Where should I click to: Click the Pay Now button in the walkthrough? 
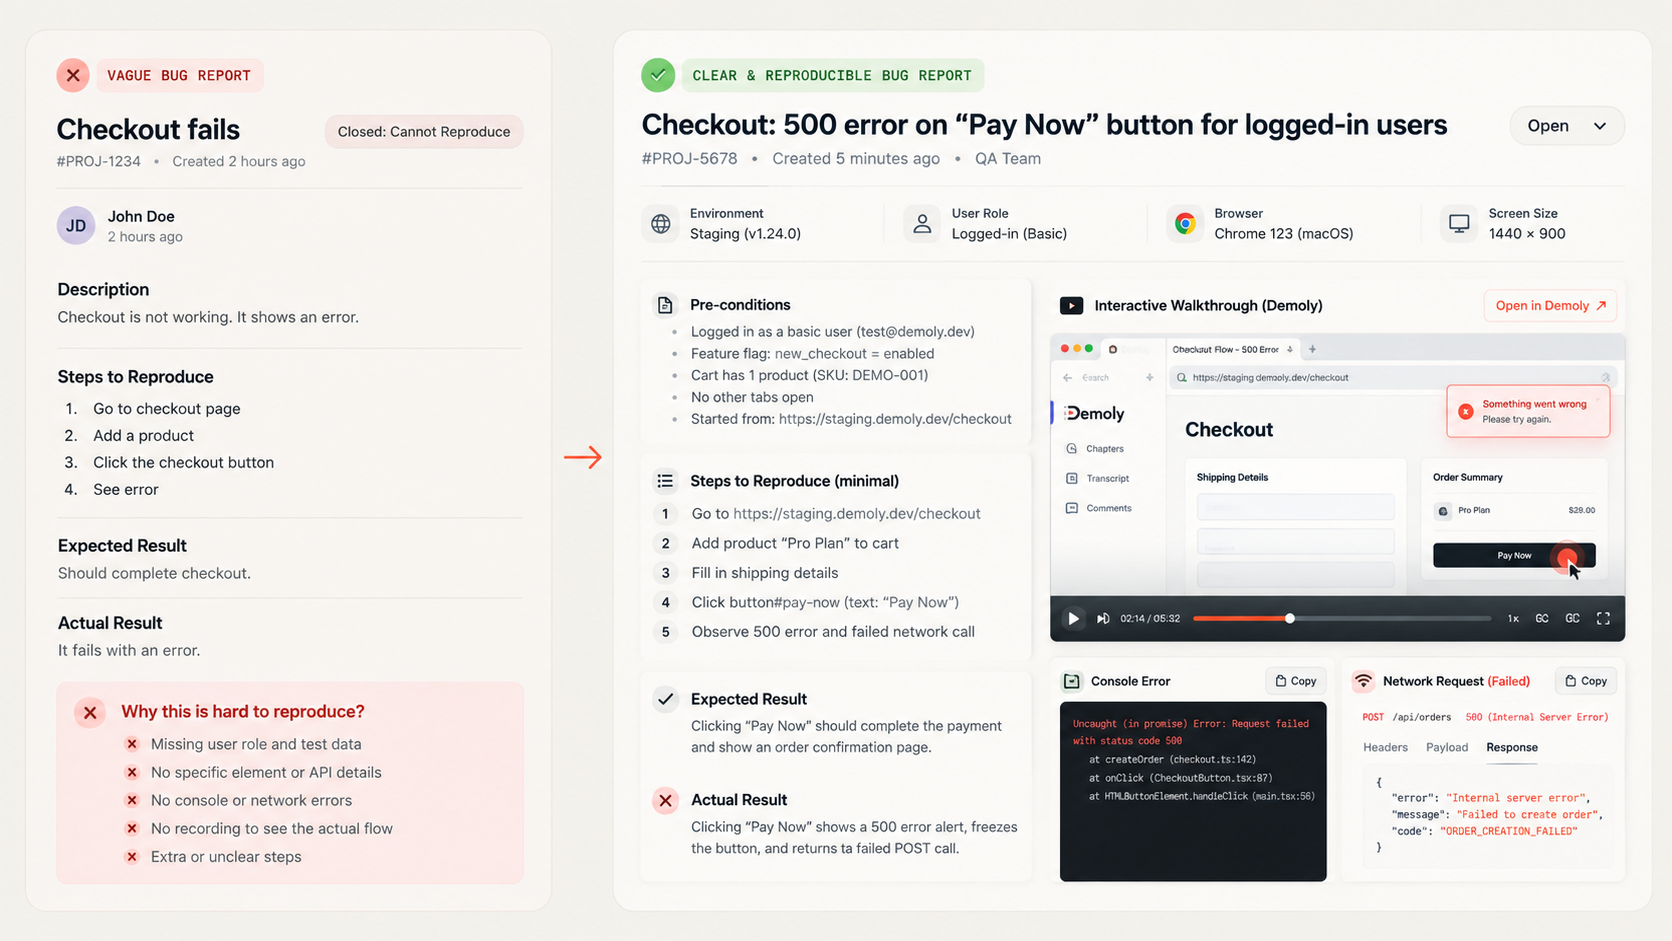1514,555
